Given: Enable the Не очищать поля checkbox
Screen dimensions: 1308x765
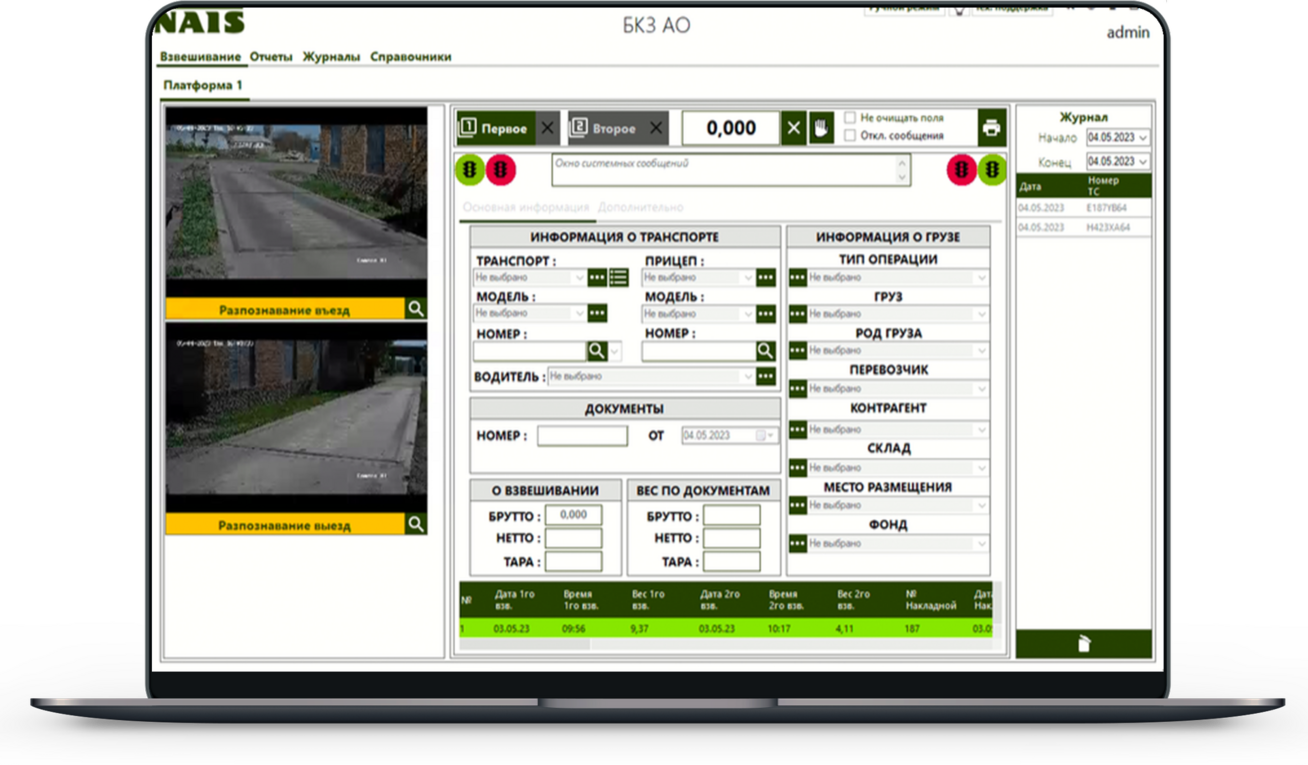Looking at the screenshot, I should [850, 118].
